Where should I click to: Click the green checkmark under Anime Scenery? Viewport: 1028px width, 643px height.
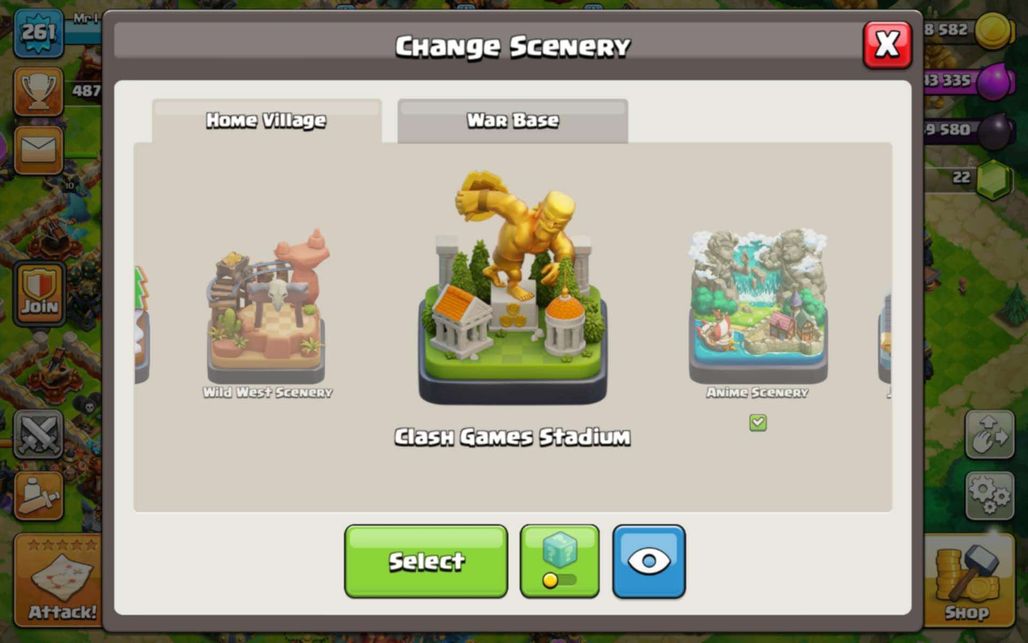[758, 423]
